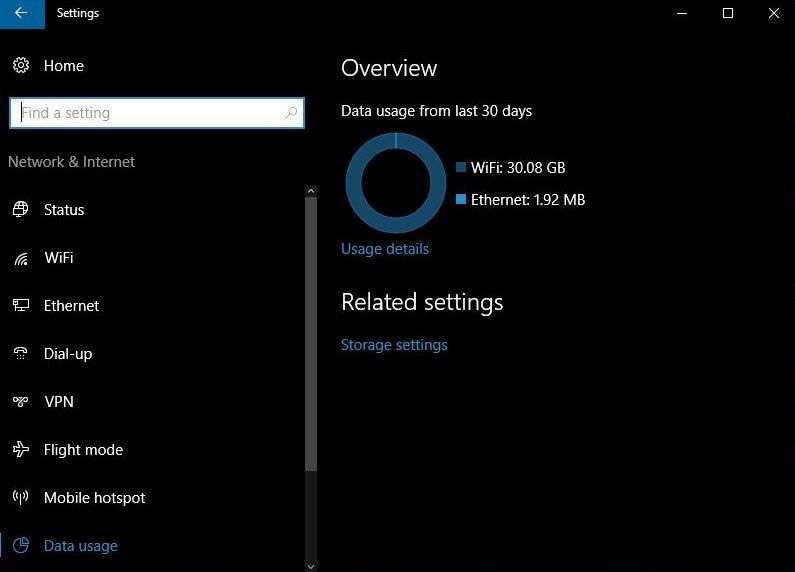
Task: Click the Dial-up phone icon
Action: [21, 354]
